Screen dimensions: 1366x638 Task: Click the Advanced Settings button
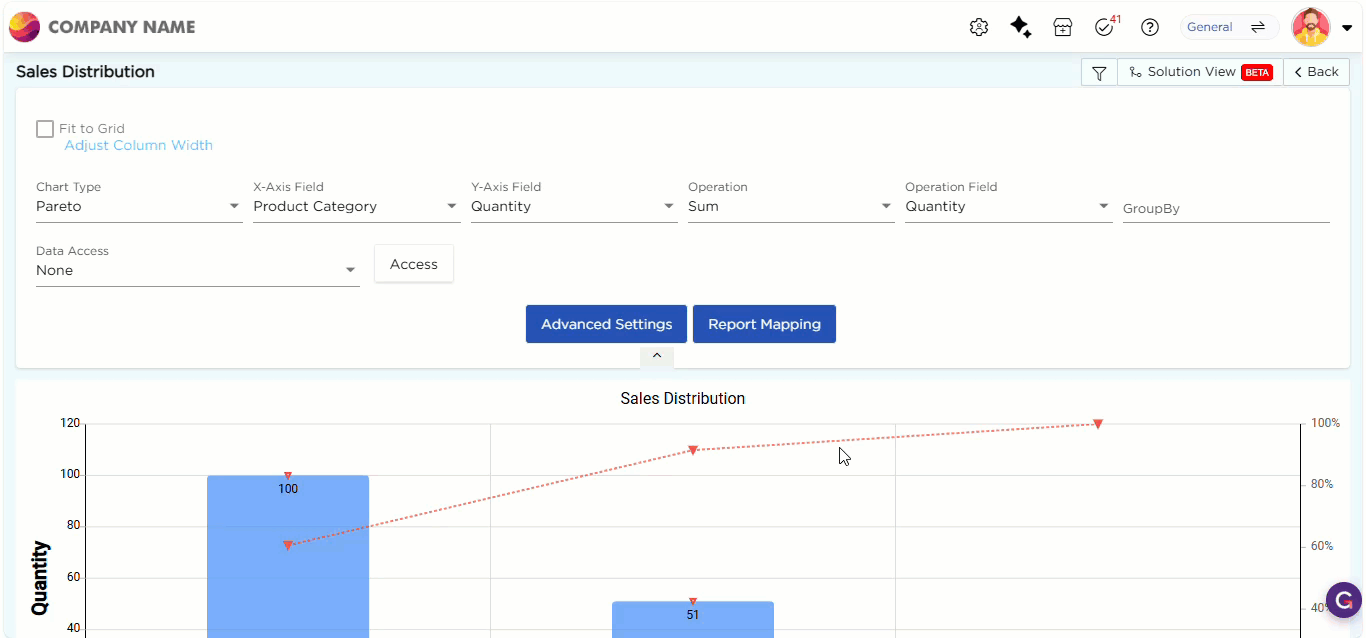(x=606, y=324)
